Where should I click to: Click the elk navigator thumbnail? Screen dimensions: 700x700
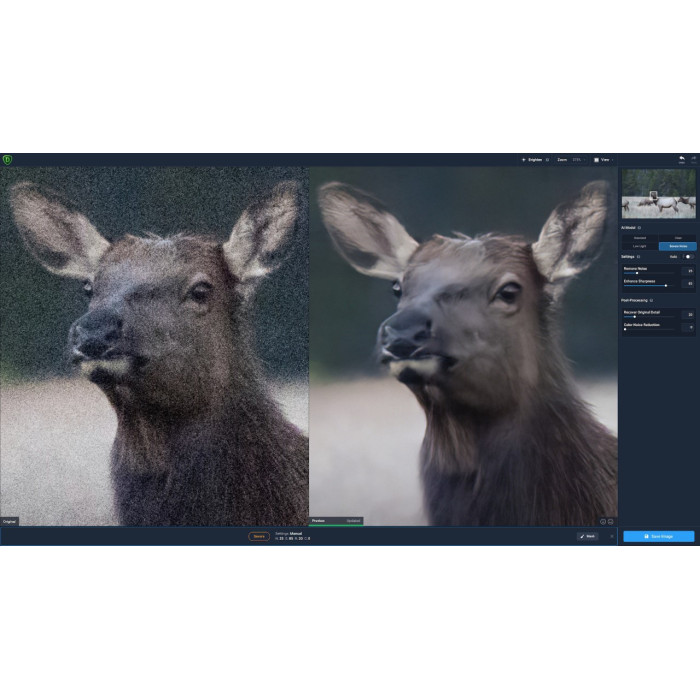658,194
